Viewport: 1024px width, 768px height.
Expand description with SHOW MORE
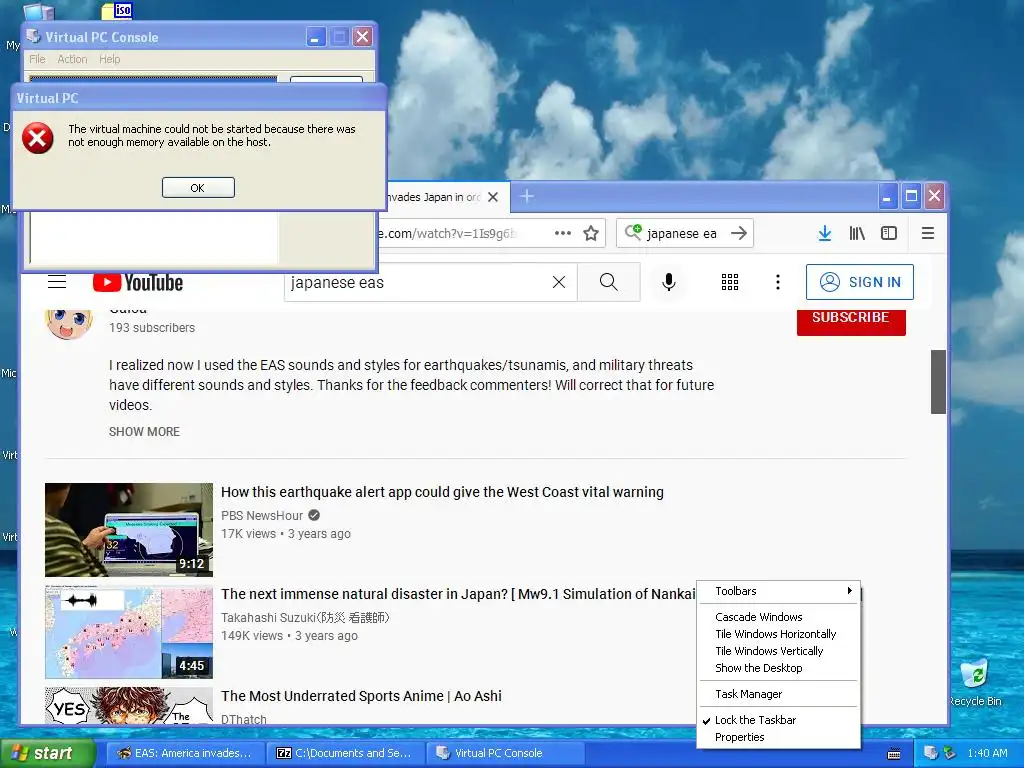(x=144, y=432)
